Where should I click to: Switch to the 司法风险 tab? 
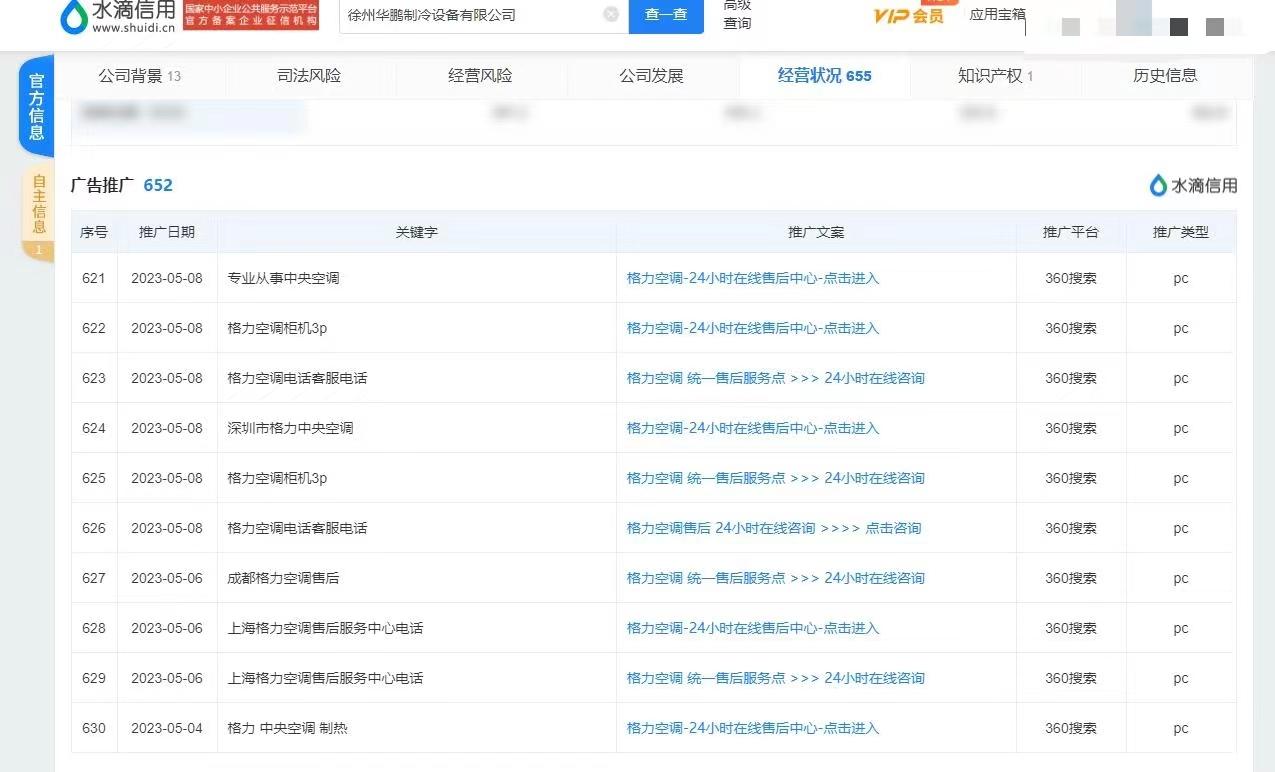309,76
